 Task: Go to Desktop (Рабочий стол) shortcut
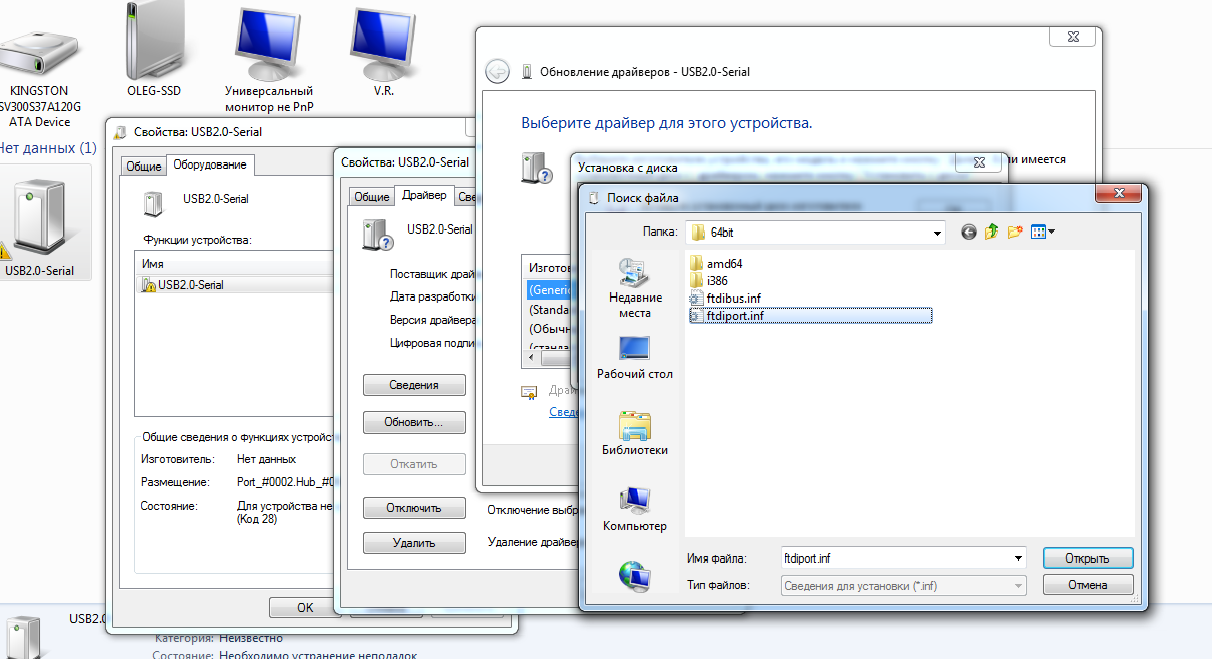tap(635, 358)
